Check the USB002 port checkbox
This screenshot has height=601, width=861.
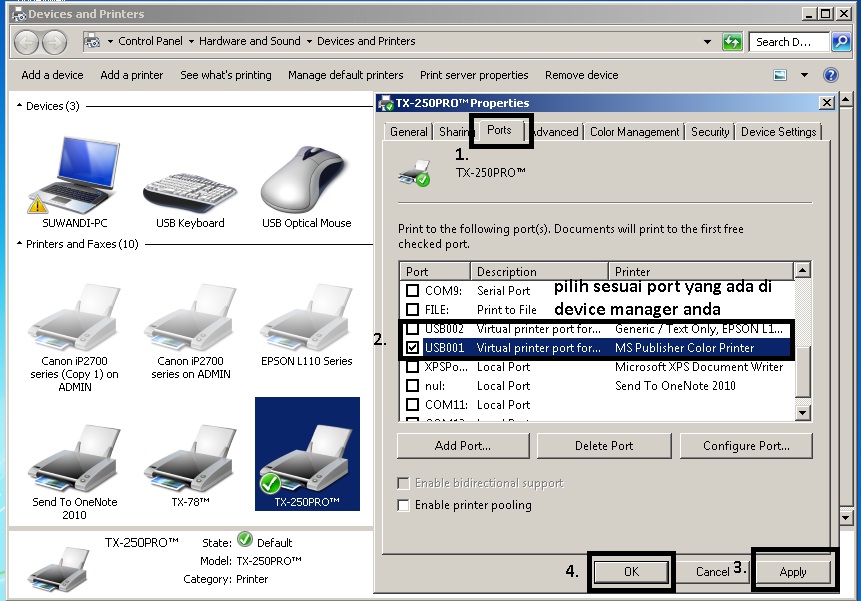click(412, 329)
